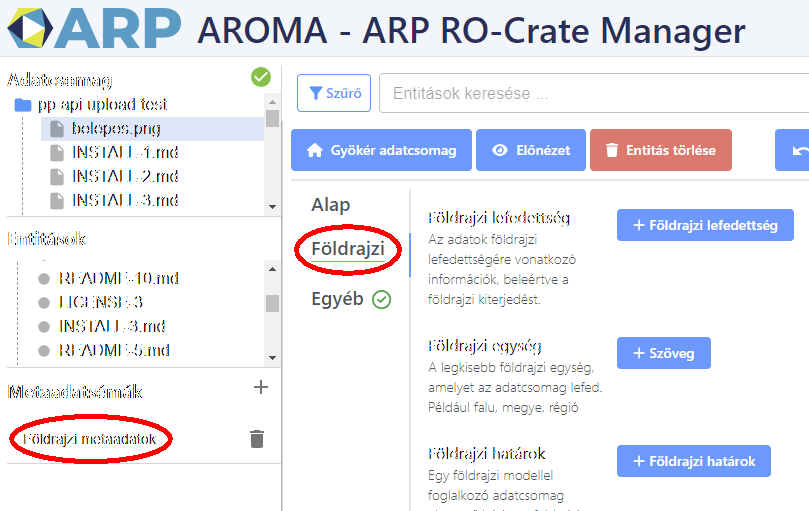Screen dimensions: 809x511
Task: Switch to the Földrajzi tab
Action: point(348,249)
